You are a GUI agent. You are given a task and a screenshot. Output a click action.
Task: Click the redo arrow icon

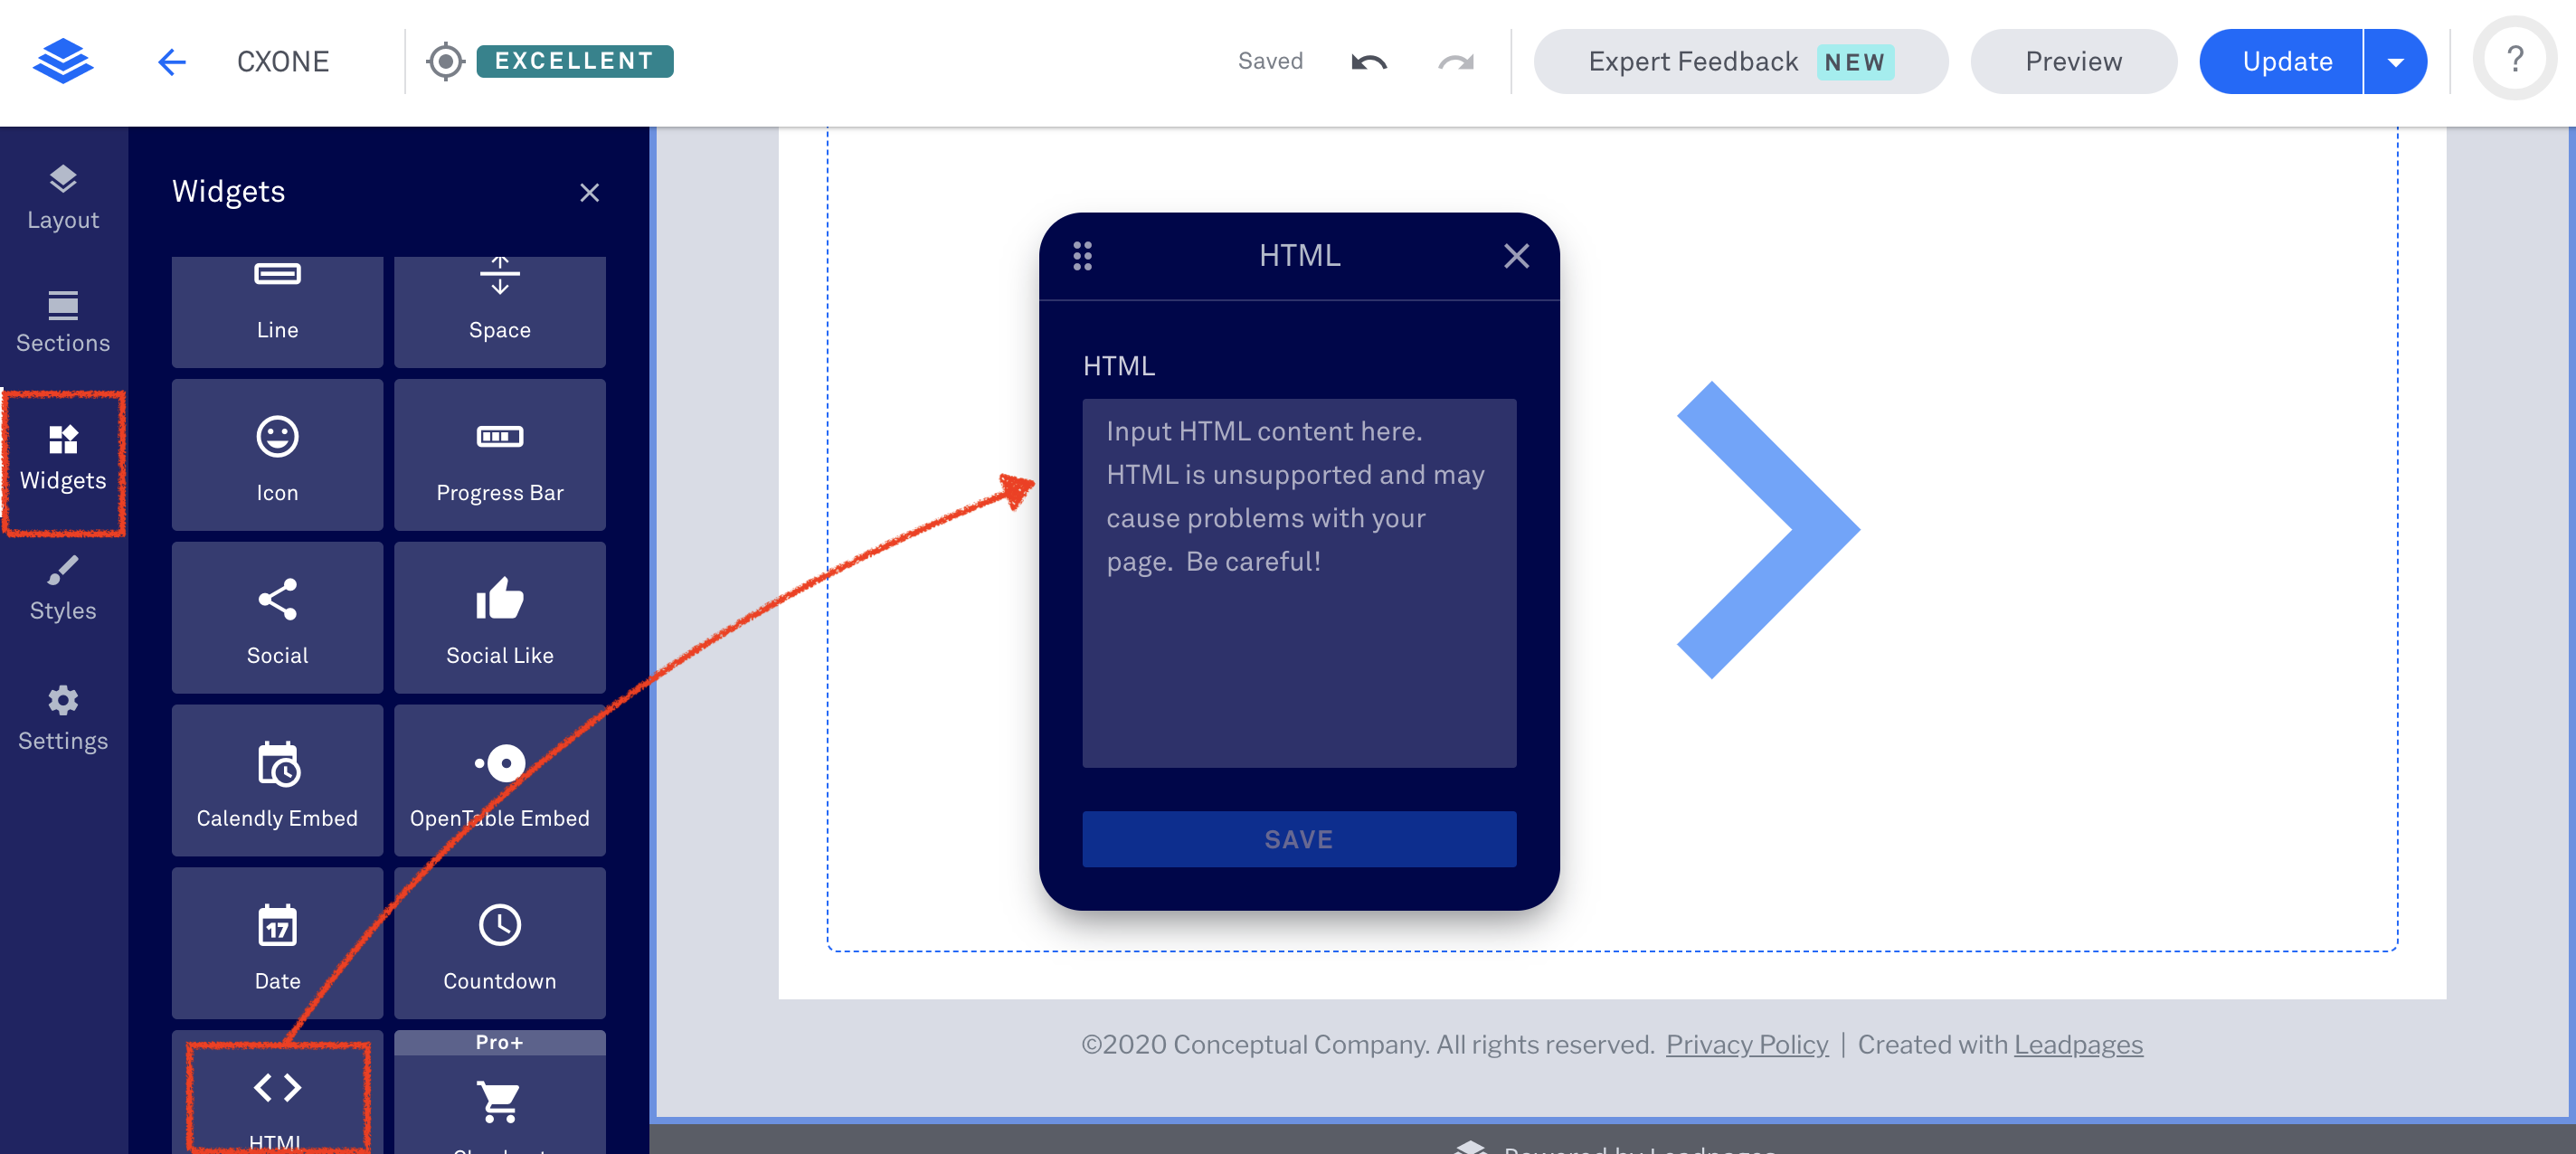(1455, 61)
